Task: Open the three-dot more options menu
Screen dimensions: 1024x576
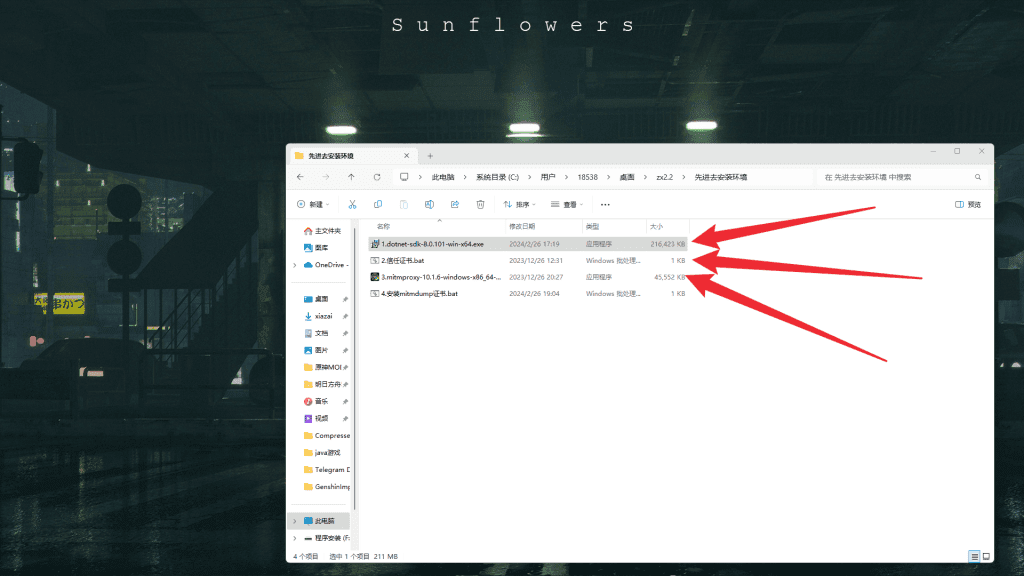Action: click(605, 204)
